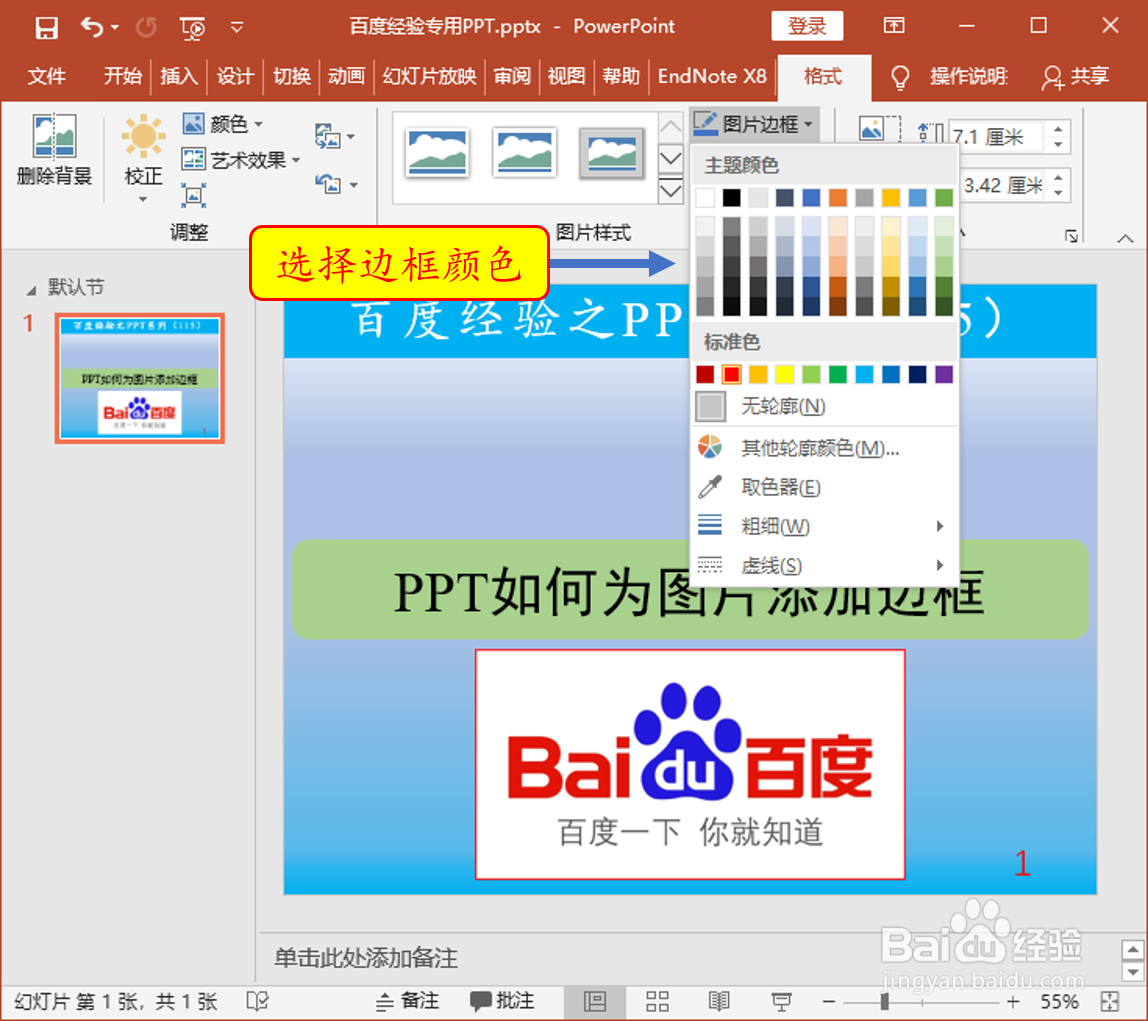Image resolution: width=1148 pixels, height=1021 pixels.
Task: Choose the 取色器(E) eyedropper
Action: pyautogui.click(x=824, y=487)
